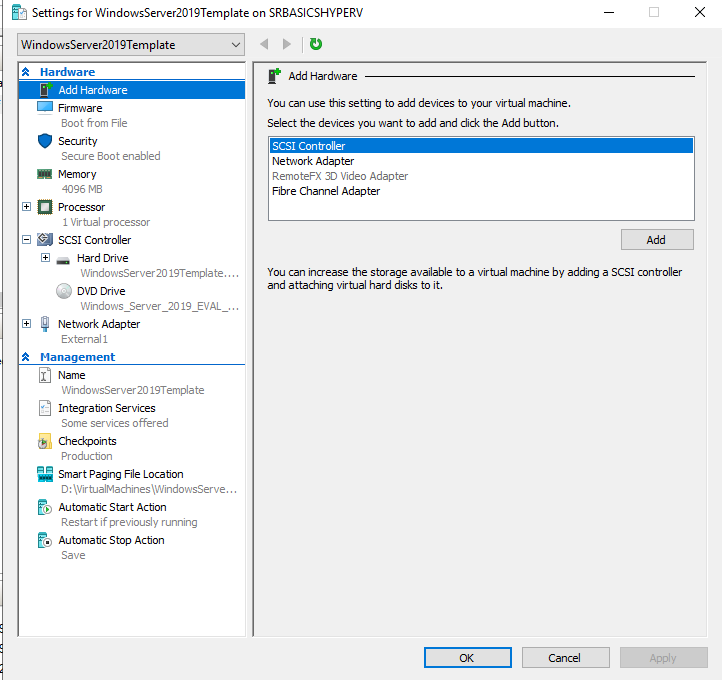Click the Add Hardware icon in tree
Screen dimensions: 722x680
(x=45, y=90)
